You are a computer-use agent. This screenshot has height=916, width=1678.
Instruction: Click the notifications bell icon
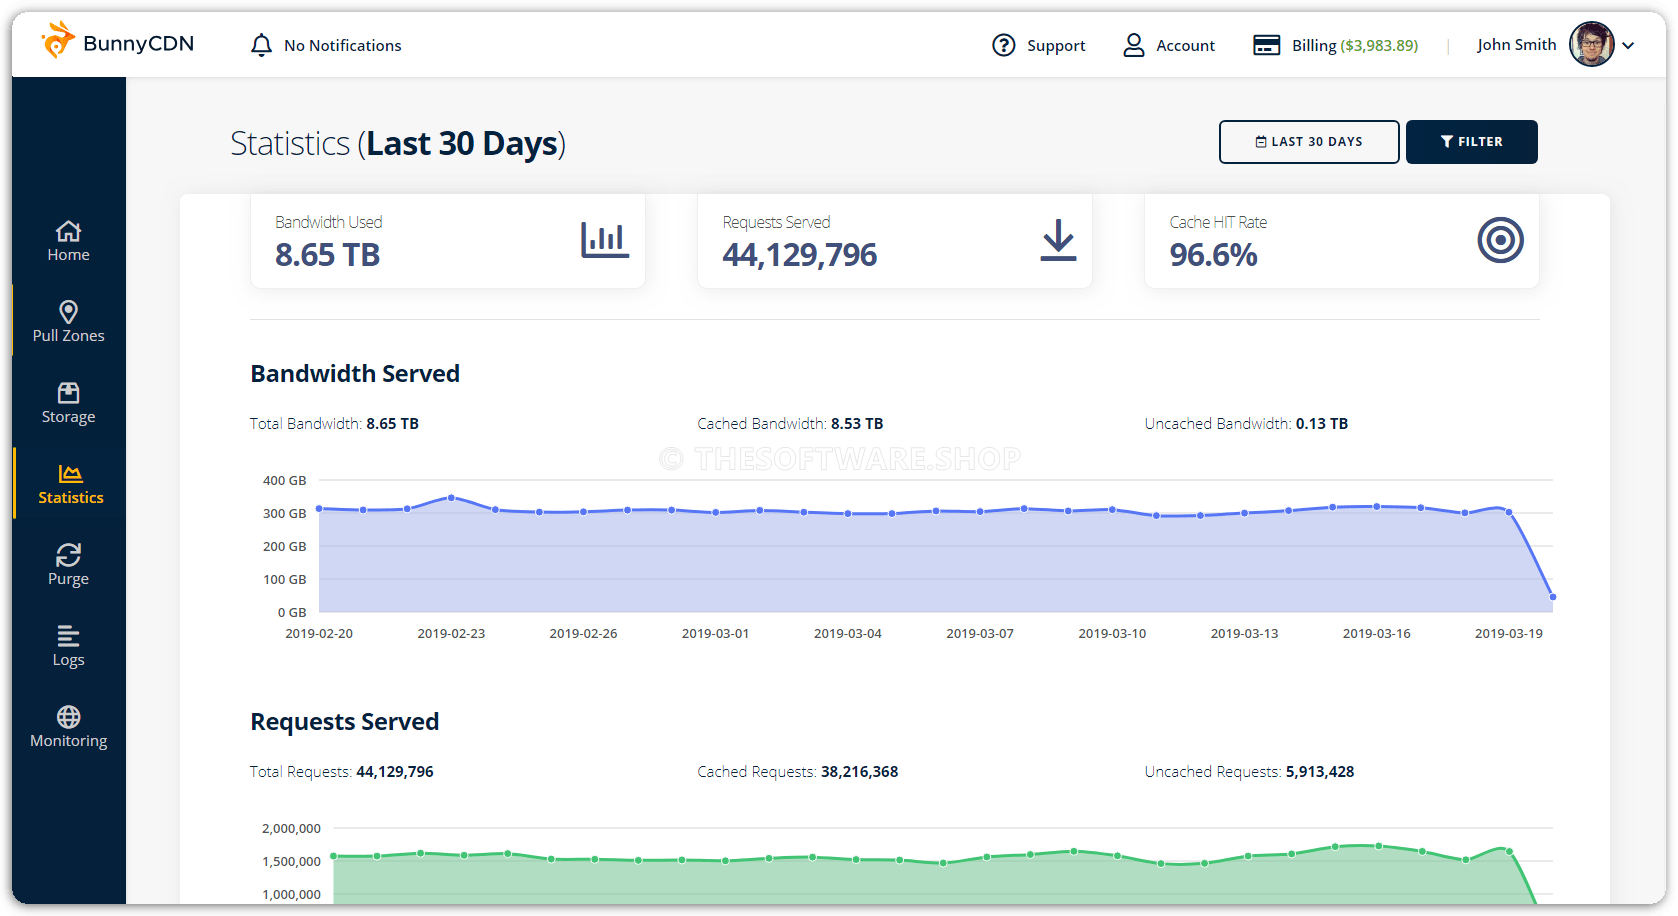tap(261, 45)
